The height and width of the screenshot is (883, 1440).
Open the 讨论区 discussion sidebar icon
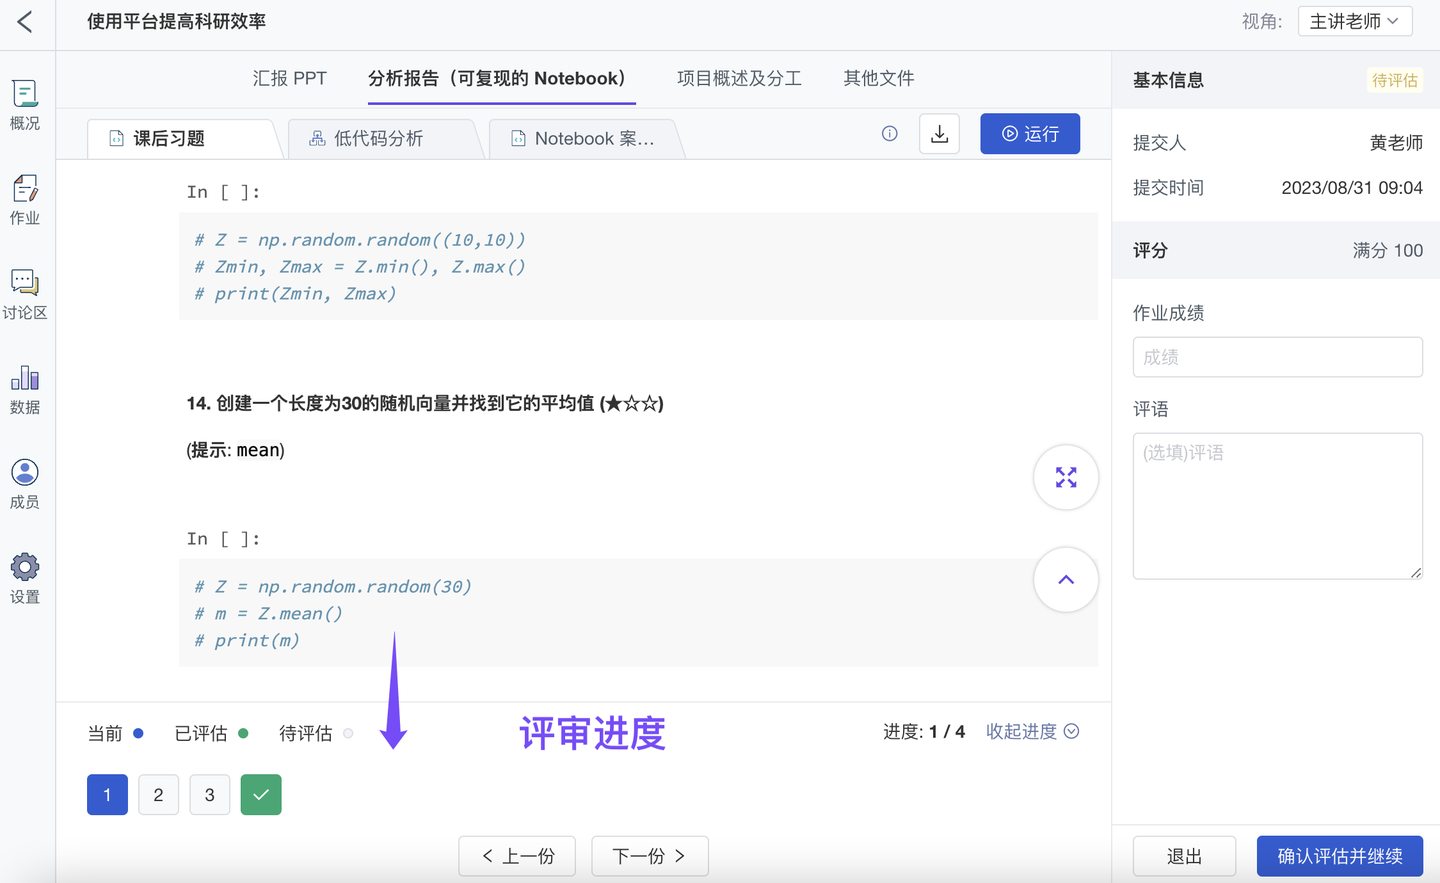25,295
